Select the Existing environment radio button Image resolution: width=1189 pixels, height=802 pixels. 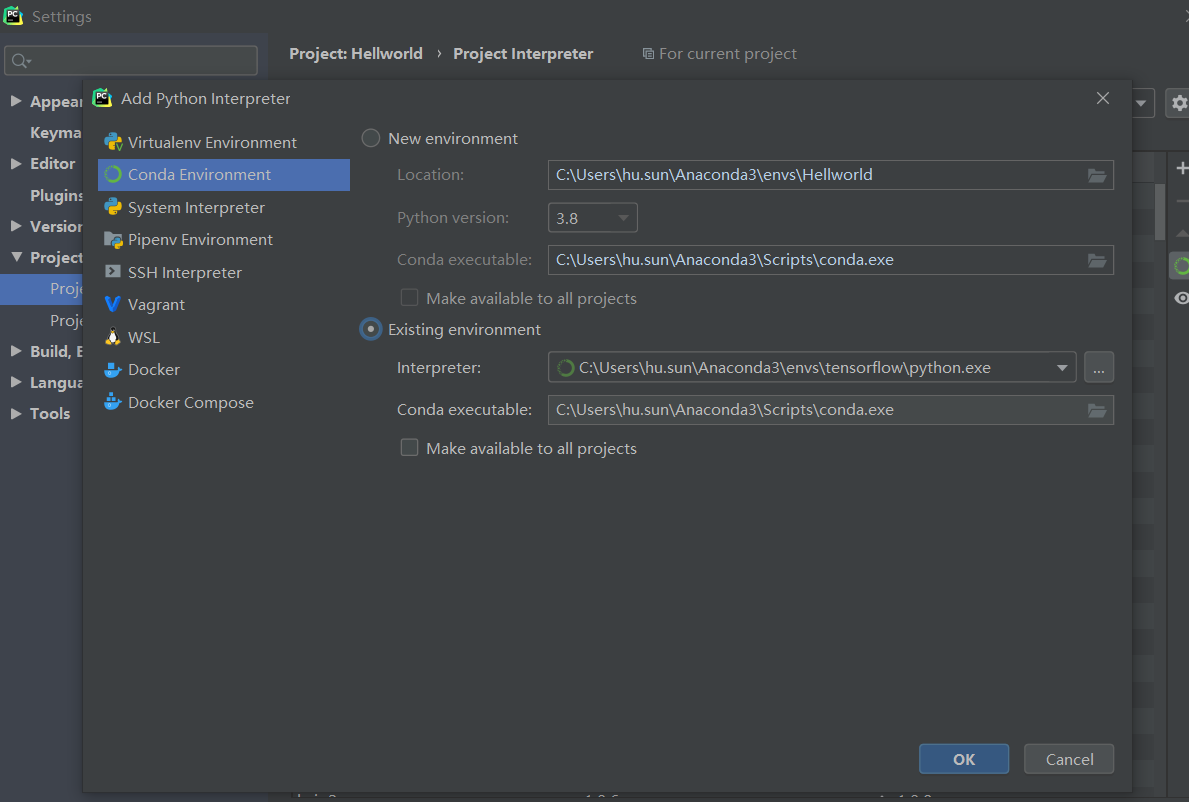(x=371, y=329)
